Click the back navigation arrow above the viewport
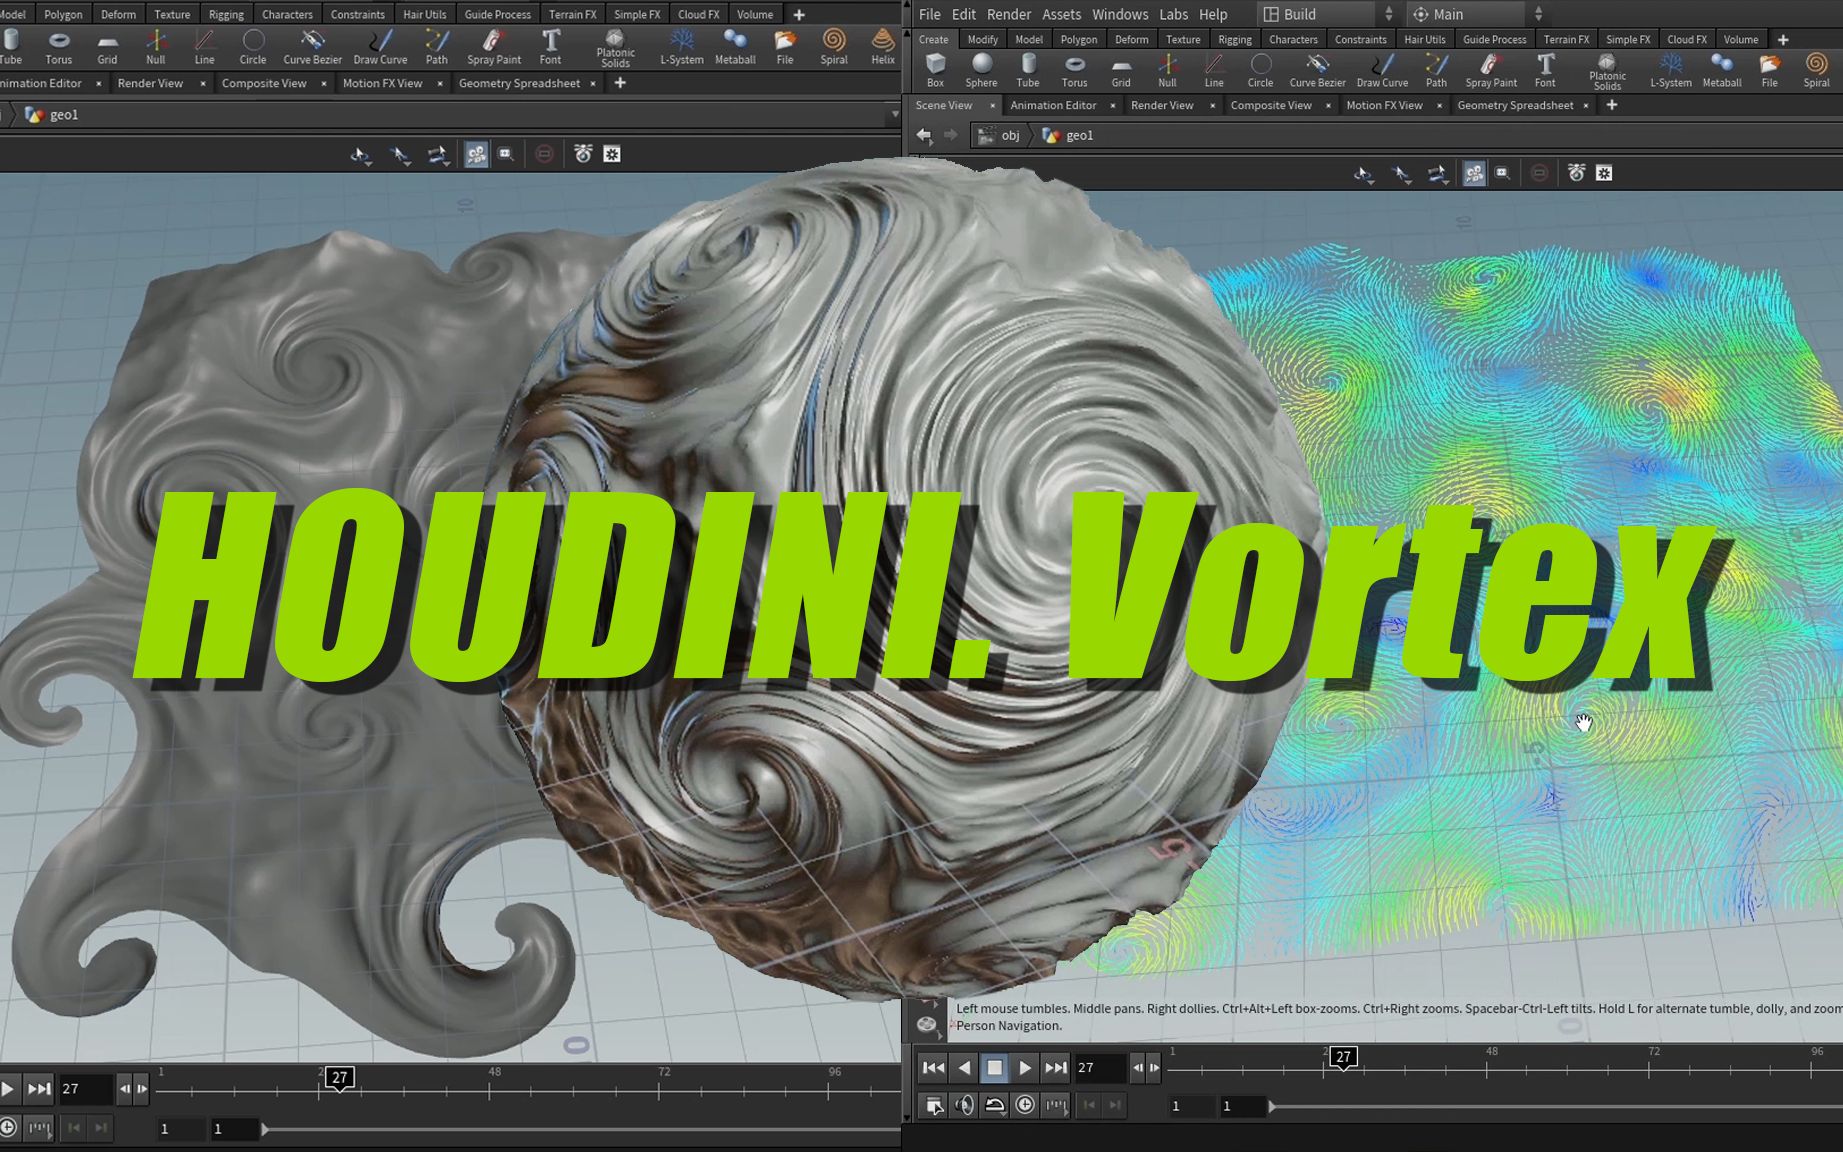Screen dimensions: 1843x1152 (924, 135)
